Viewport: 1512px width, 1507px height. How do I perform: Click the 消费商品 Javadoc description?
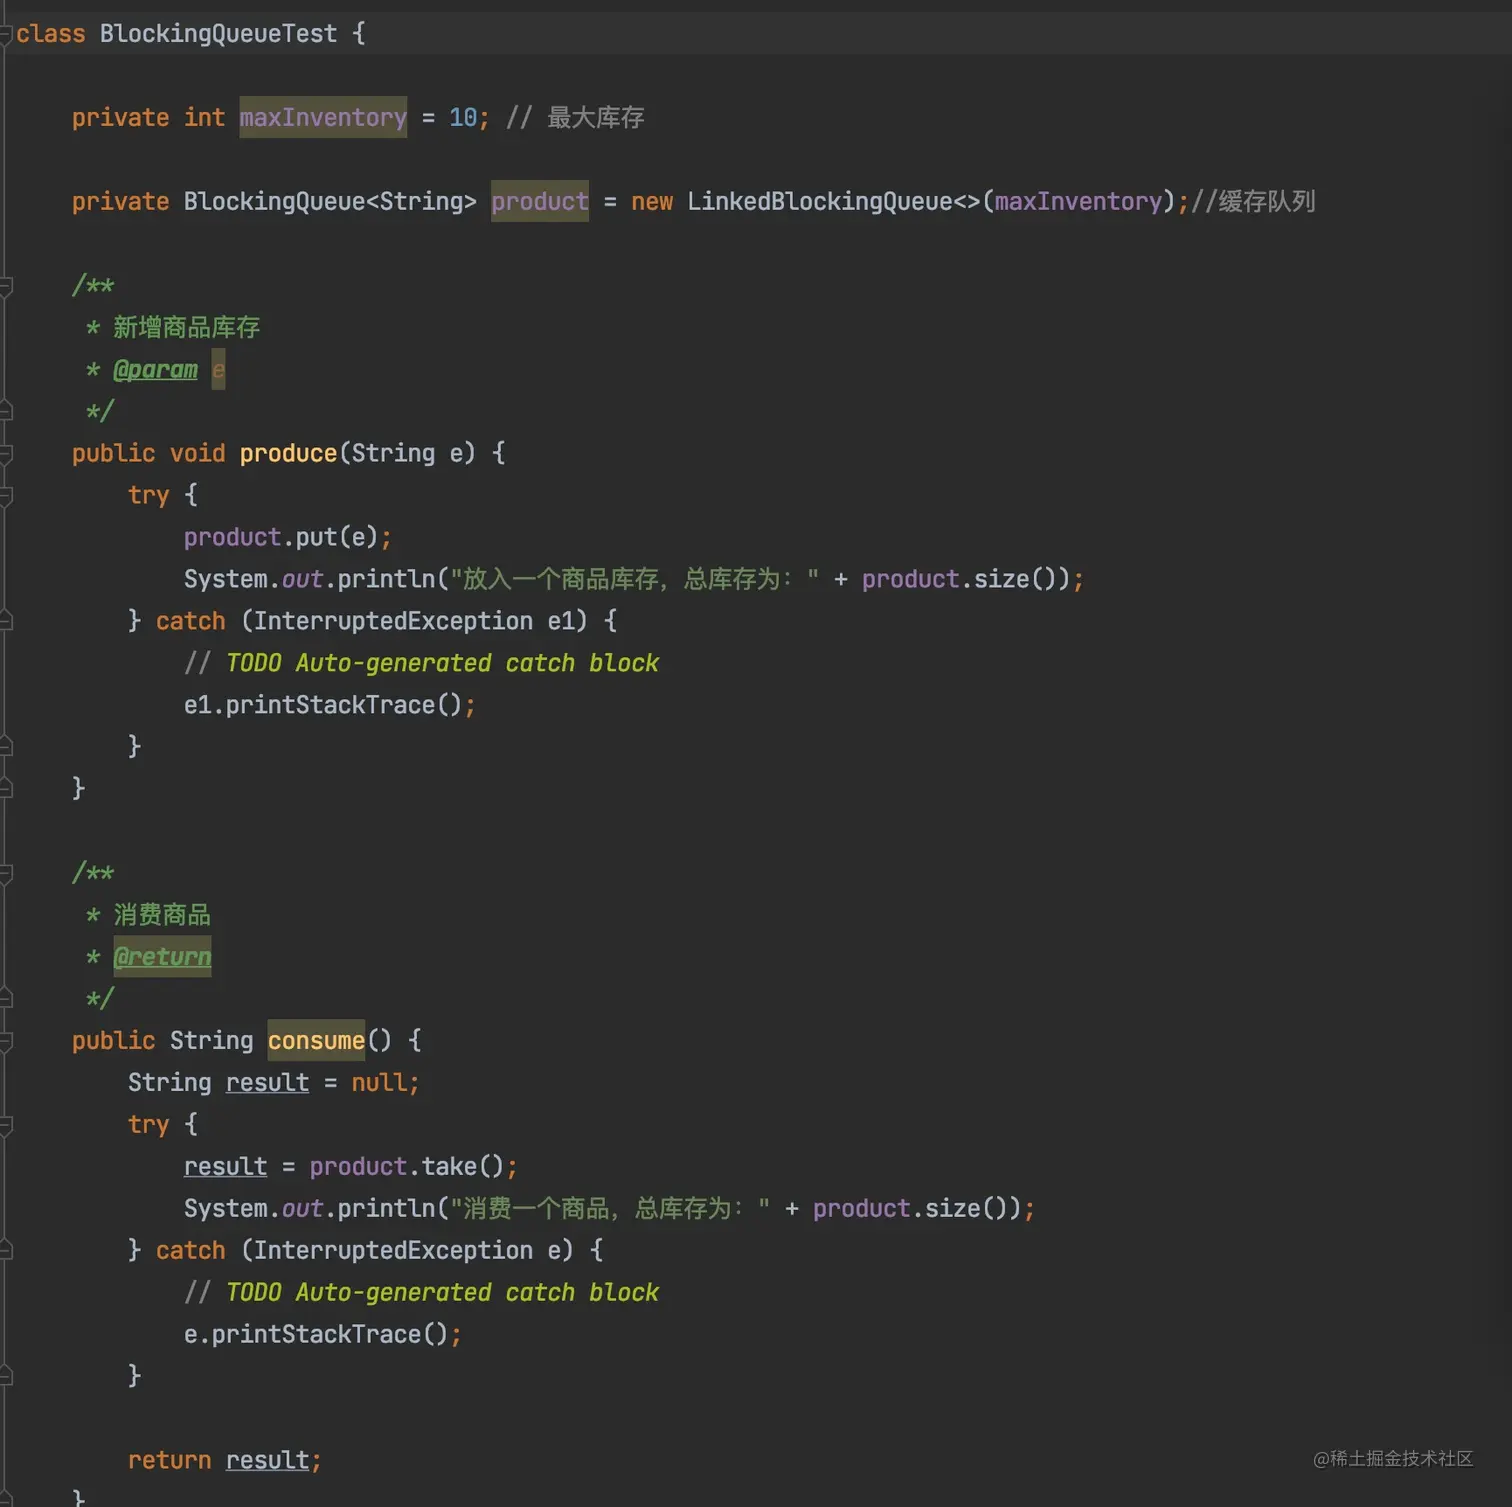(x=162, y=915)
